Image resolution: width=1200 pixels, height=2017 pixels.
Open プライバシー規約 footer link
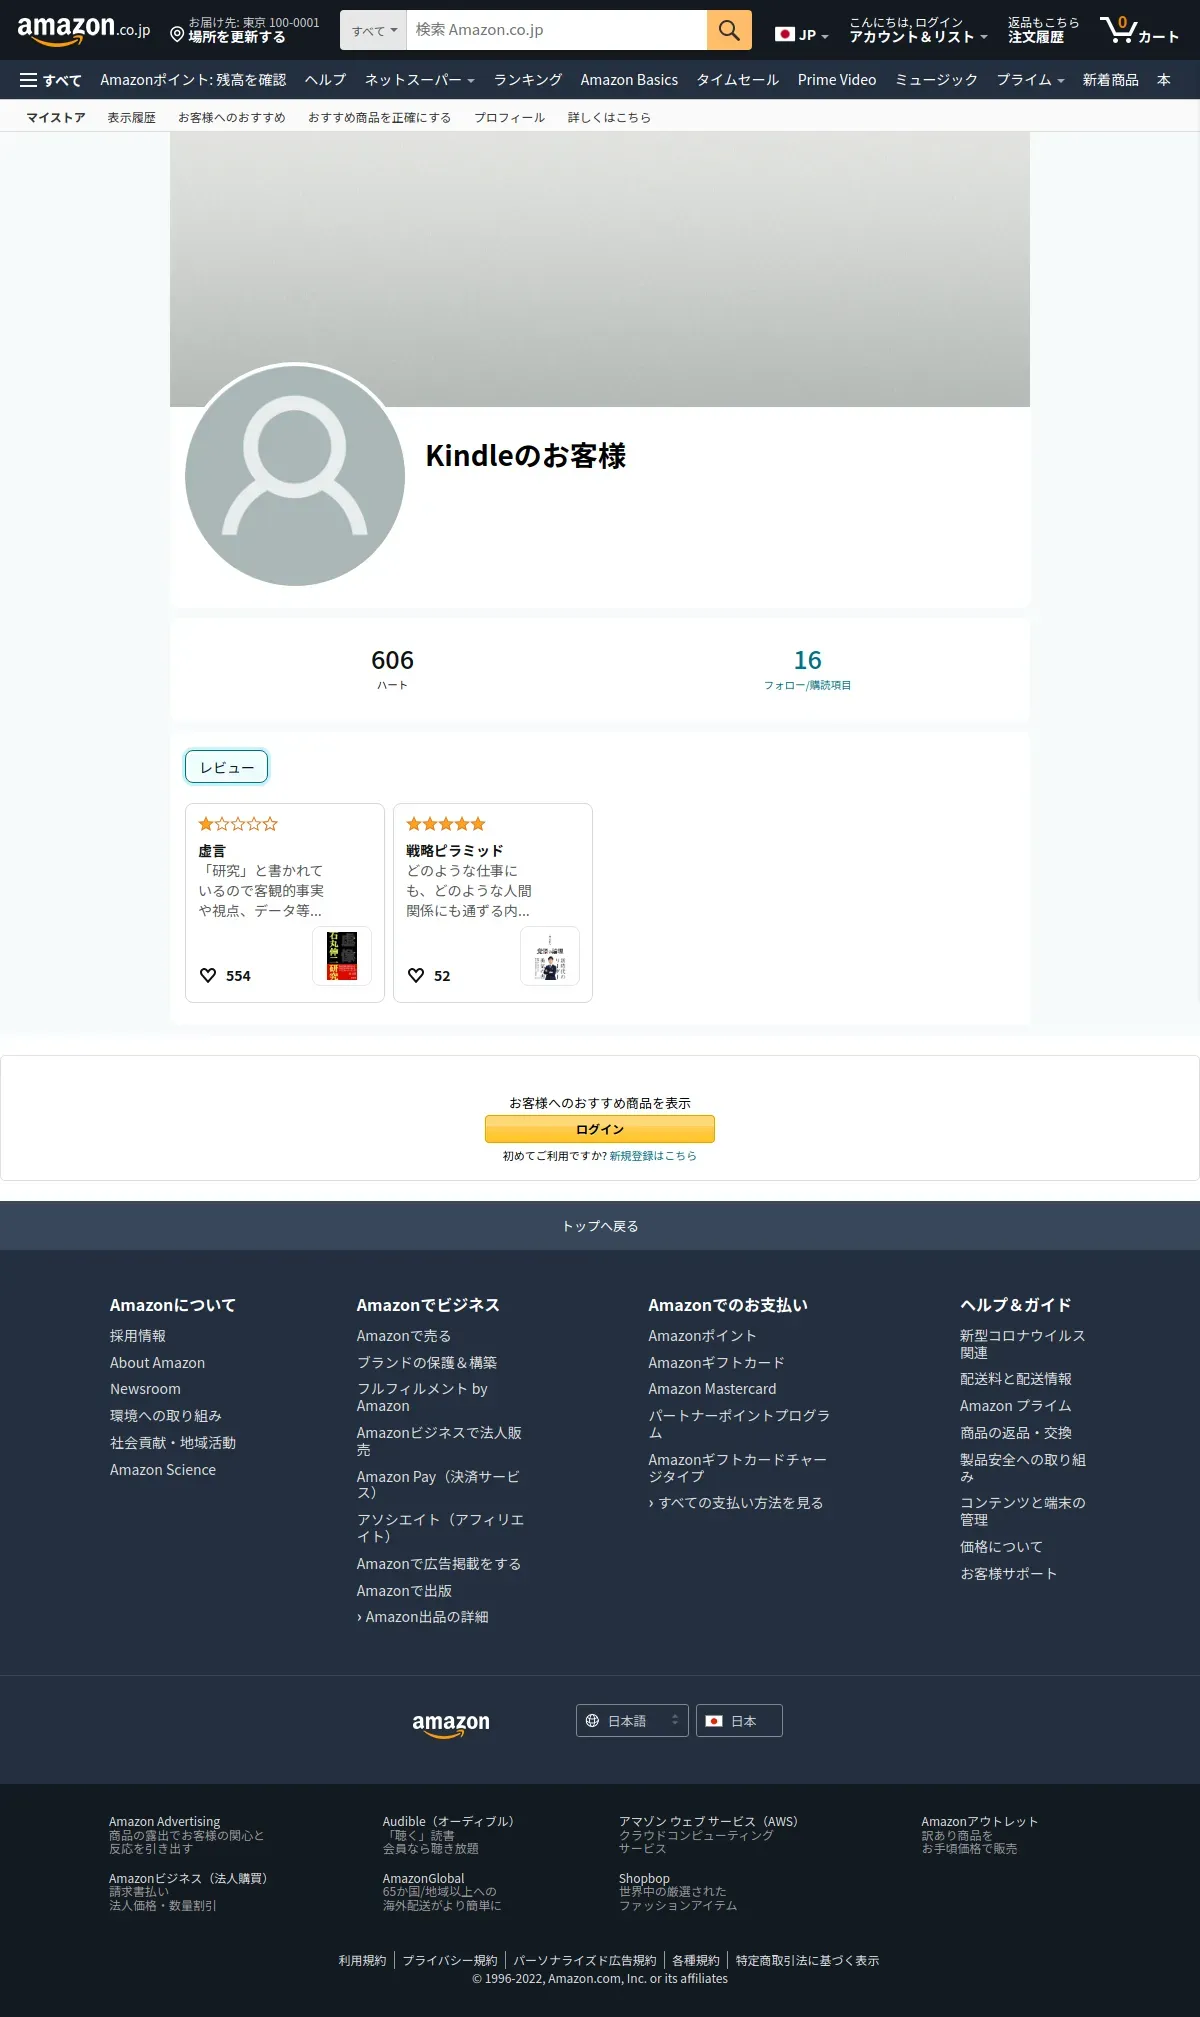(x=450, y=1961)
